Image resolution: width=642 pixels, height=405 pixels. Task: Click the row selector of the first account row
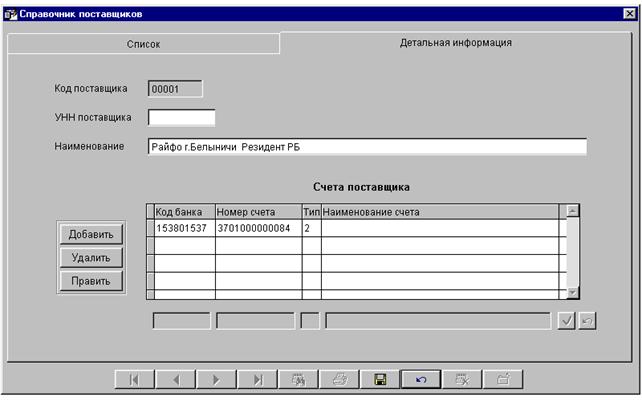150,228
